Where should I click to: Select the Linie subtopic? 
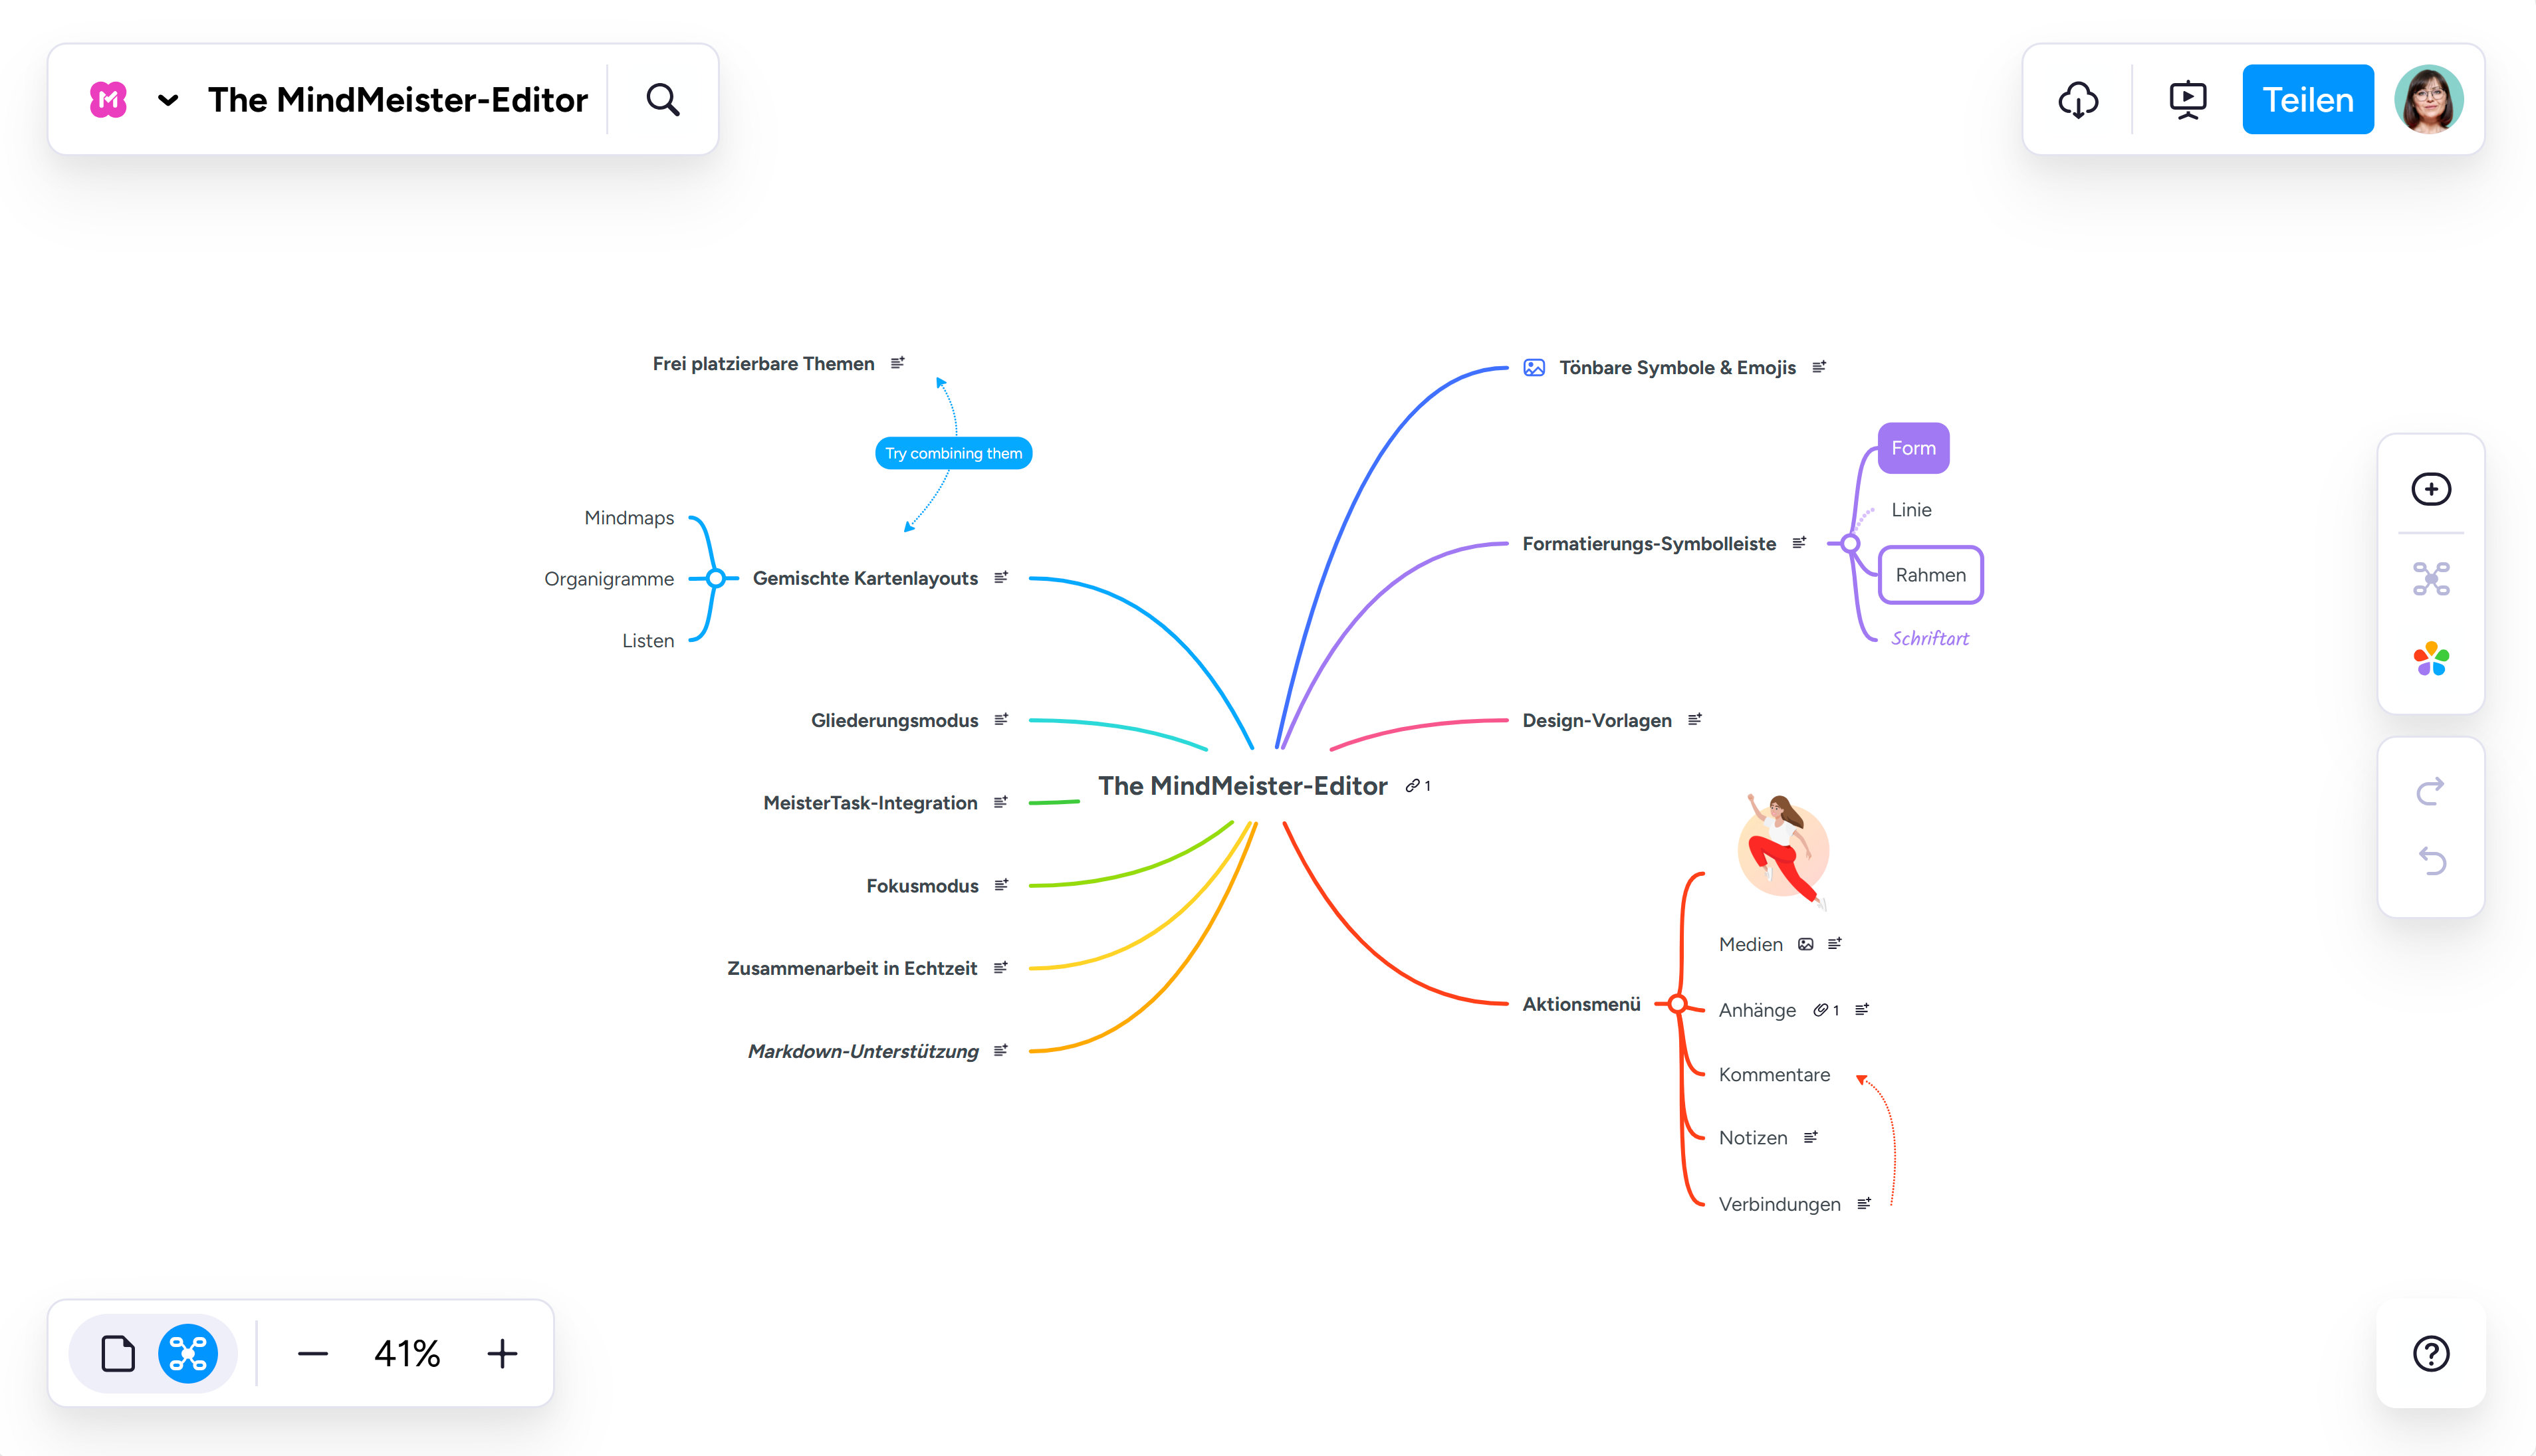(x=1911, y=510)
